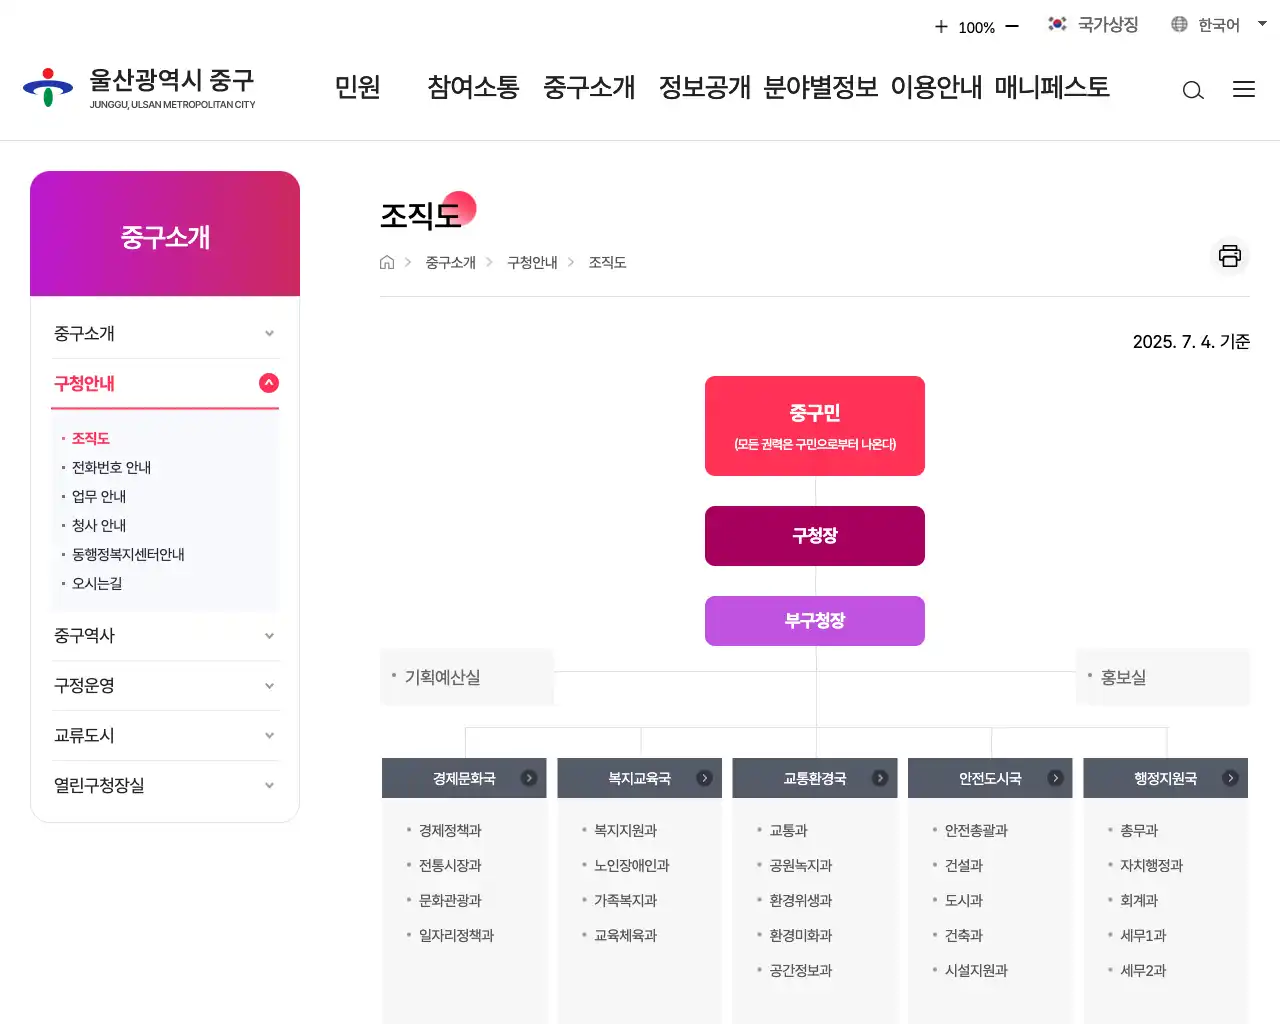Image resolution: width=1280 pixels, height=1024 pixels.
Task: Expand the 열린구청장실 sidebar section
Action: (x=165, y=785)
